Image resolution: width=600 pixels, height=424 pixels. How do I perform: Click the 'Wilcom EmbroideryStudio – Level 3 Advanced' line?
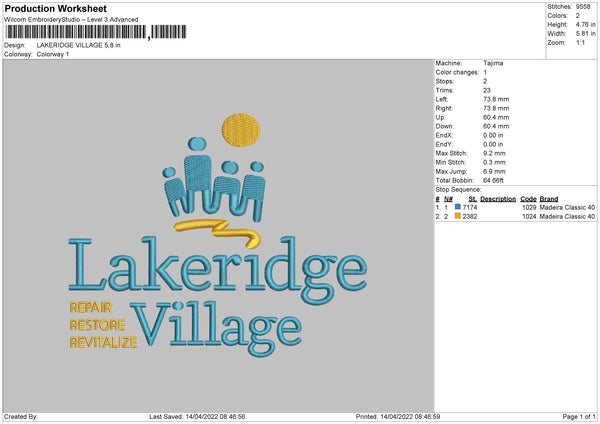pos(71,20)
